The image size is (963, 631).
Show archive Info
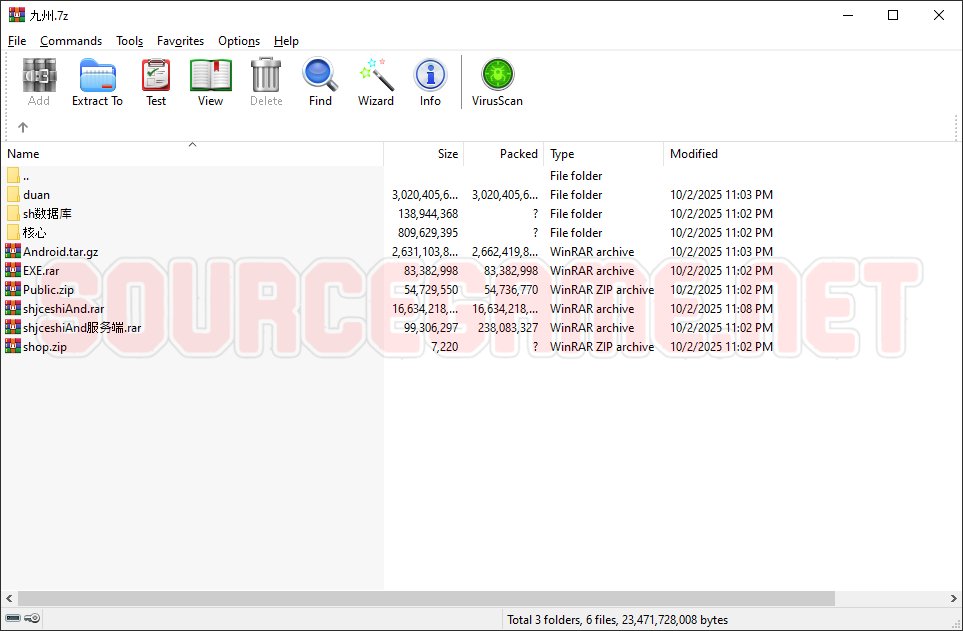point(430,82)
